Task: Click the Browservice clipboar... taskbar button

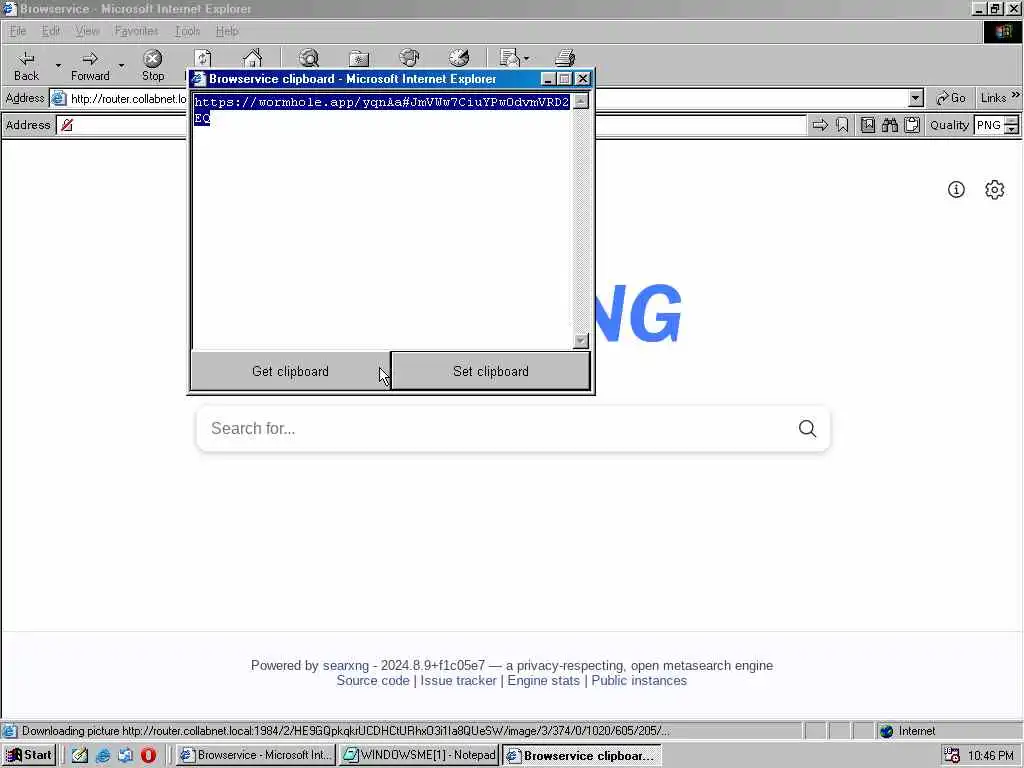Action: 582,755
